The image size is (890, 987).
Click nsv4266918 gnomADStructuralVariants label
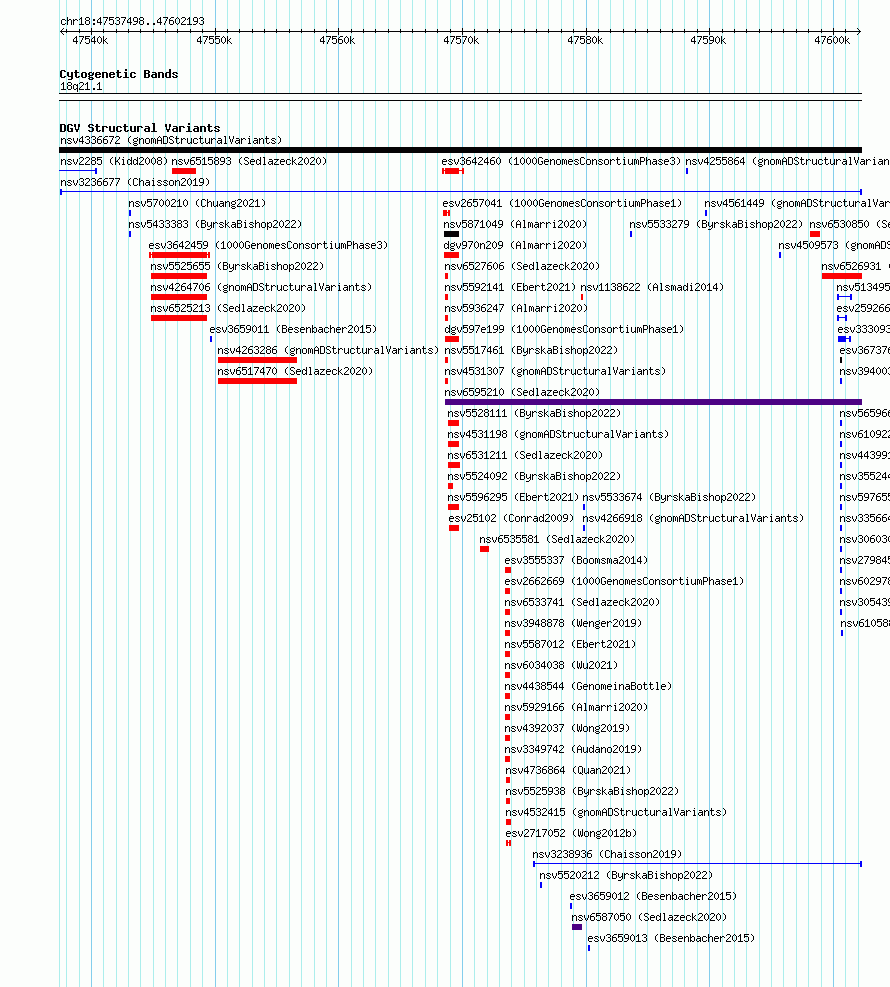pyautogui.click(x=693, y=518)
